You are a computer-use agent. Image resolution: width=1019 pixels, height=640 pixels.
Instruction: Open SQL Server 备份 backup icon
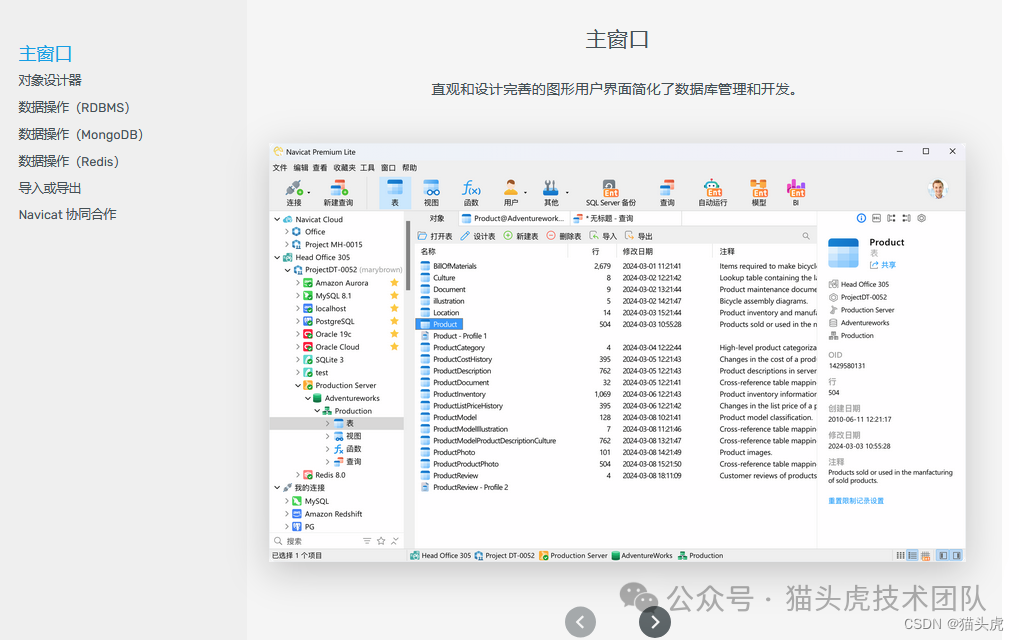click(610, 193)
